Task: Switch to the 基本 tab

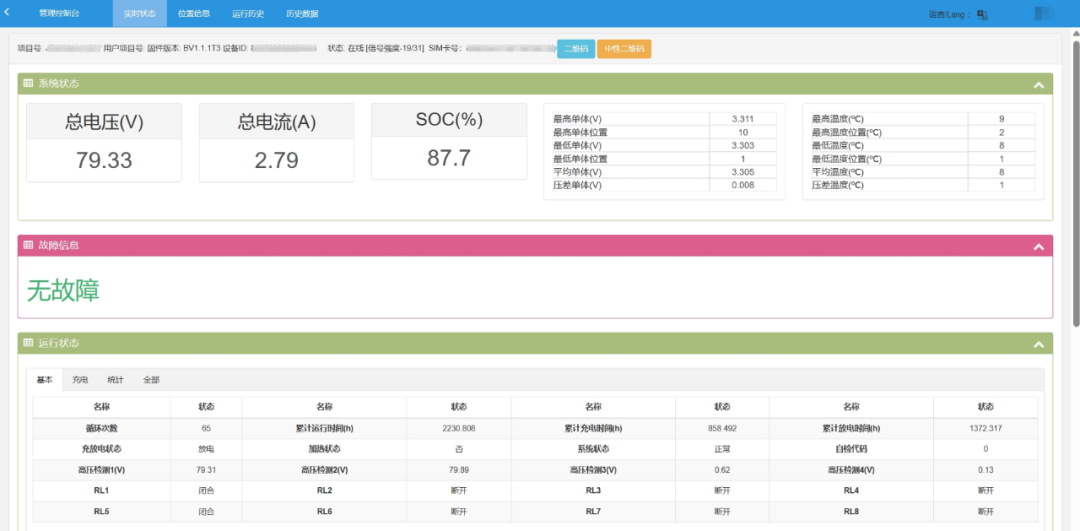Action: [x=44, y=379]
